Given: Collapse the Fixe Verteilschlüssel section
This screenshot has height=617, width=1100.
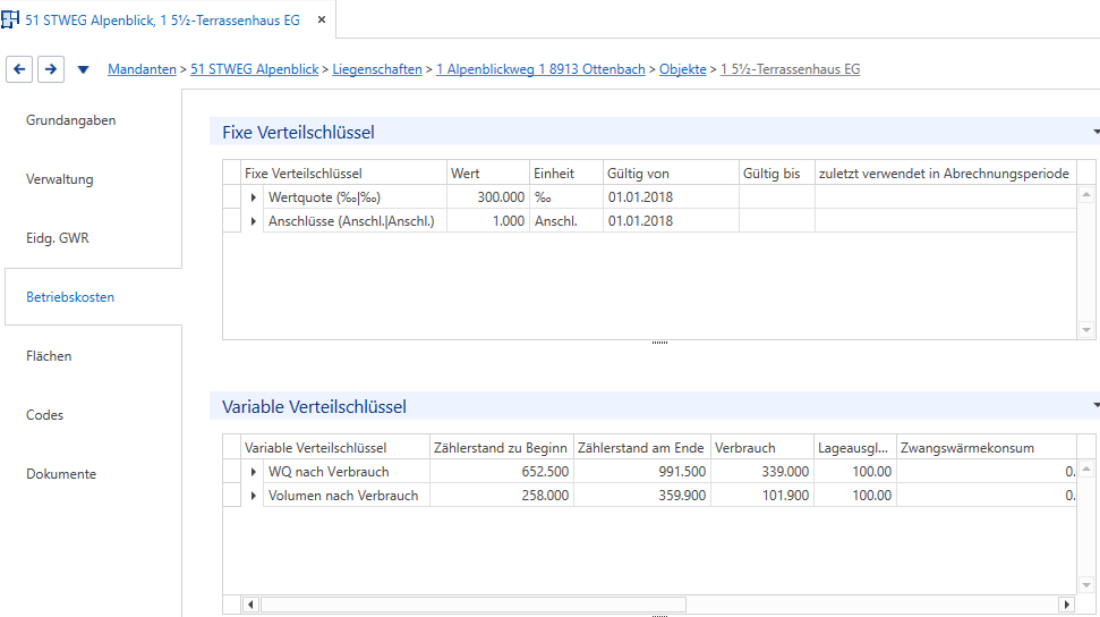Looking at the screenshot, I should 1096,132.
